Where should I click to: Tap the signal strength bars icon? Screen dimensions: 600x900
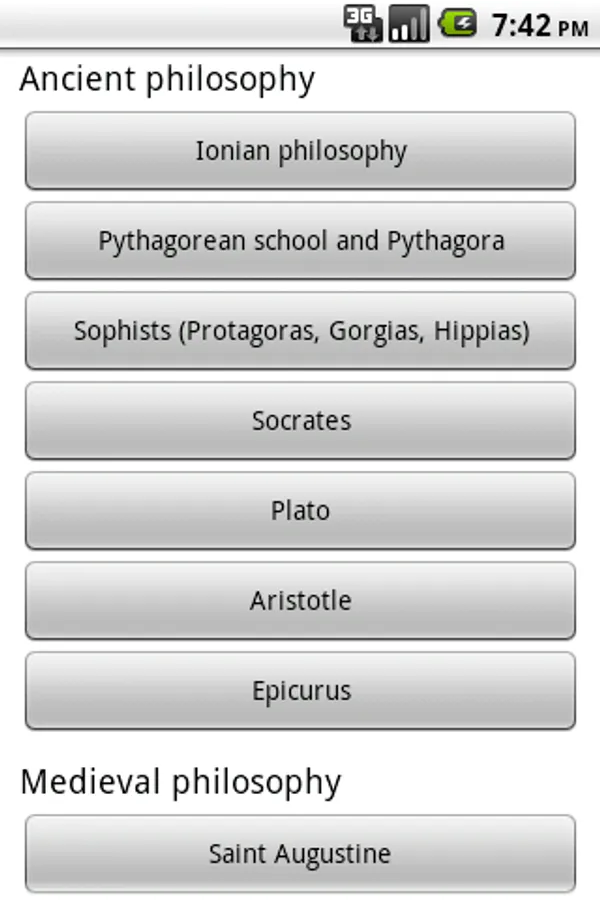408,23
